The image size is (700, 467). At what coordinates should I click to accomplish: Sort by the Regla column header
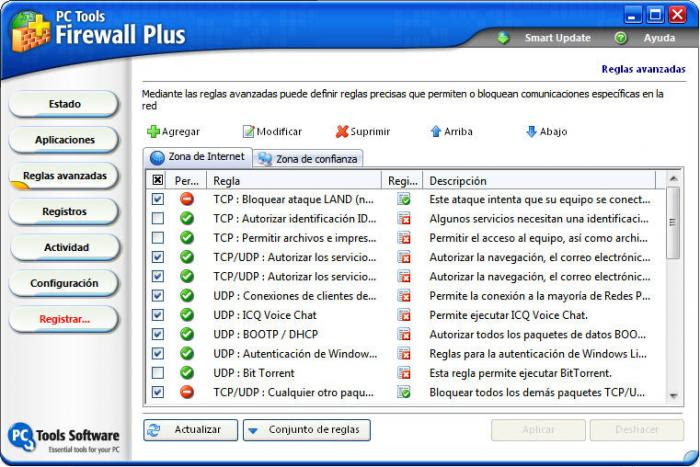pyautogui.click(x=294, y=180)
